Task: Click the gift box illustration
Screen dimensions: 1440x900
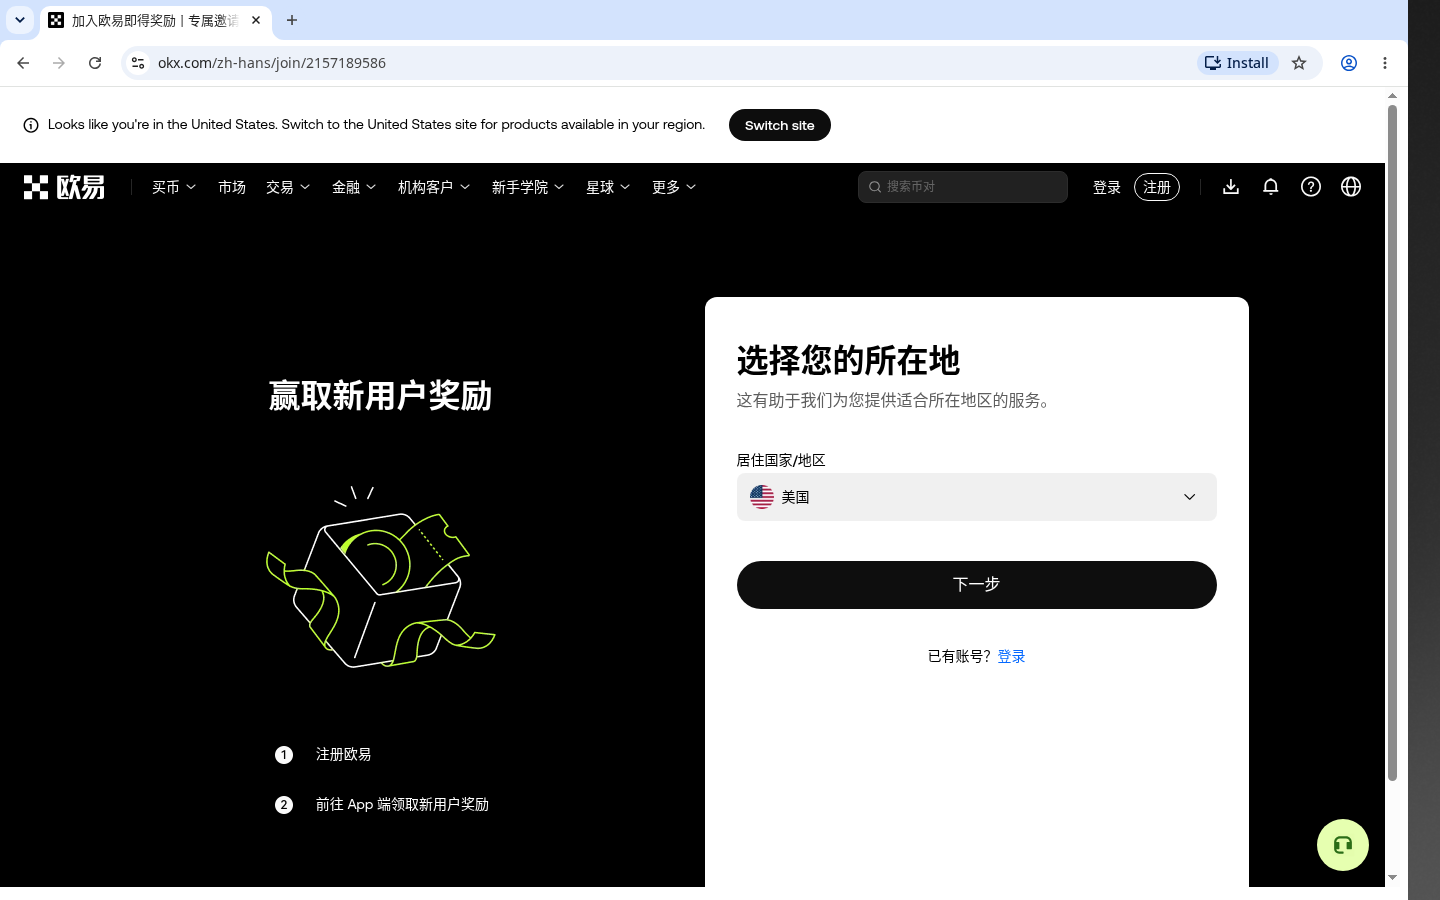Action: [x=380, y=577]
